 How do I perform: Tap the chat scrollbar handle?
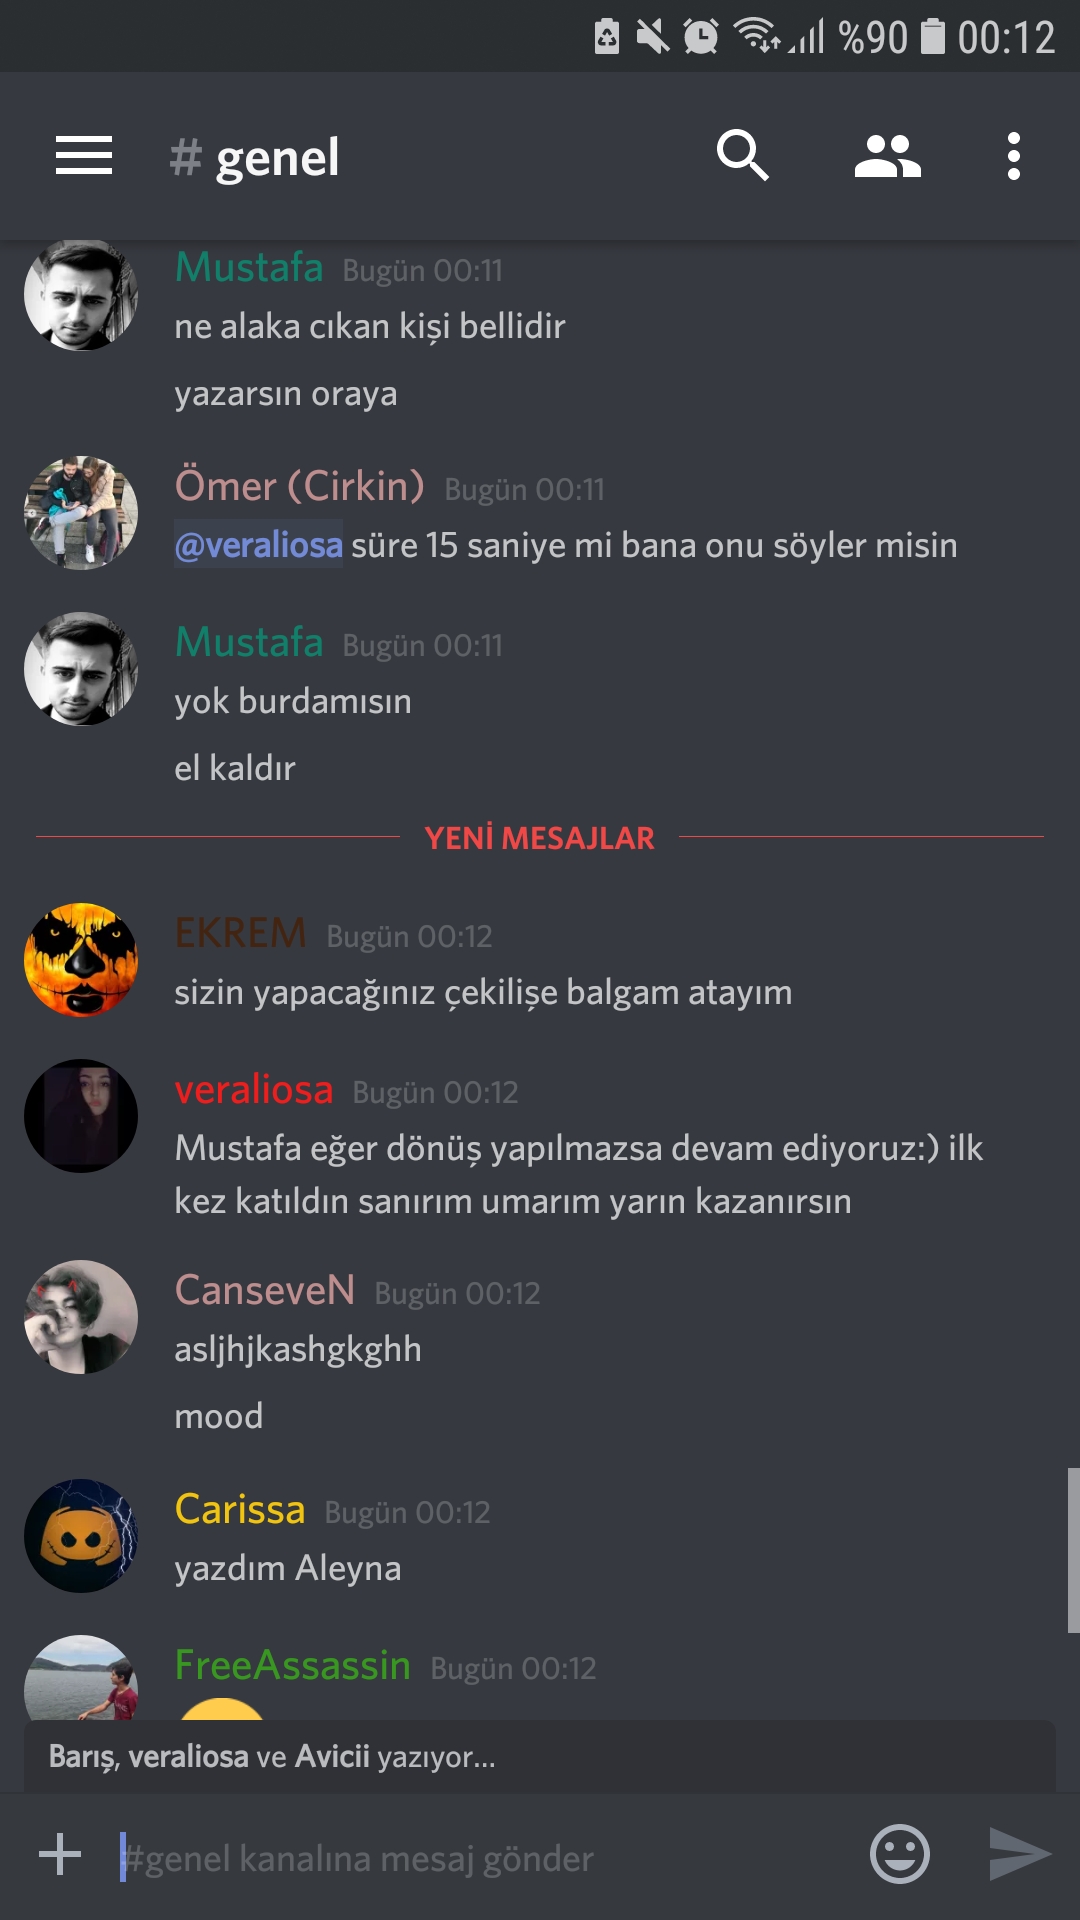point(1073,1550)
